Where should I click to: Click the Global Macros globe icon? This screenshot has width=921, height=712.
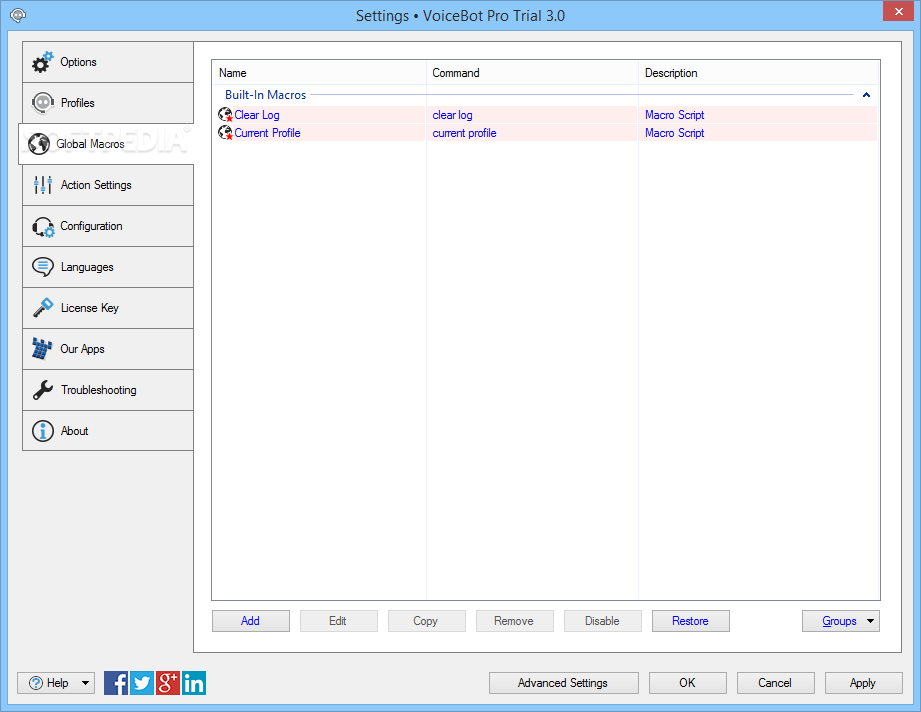coord(39,144)
